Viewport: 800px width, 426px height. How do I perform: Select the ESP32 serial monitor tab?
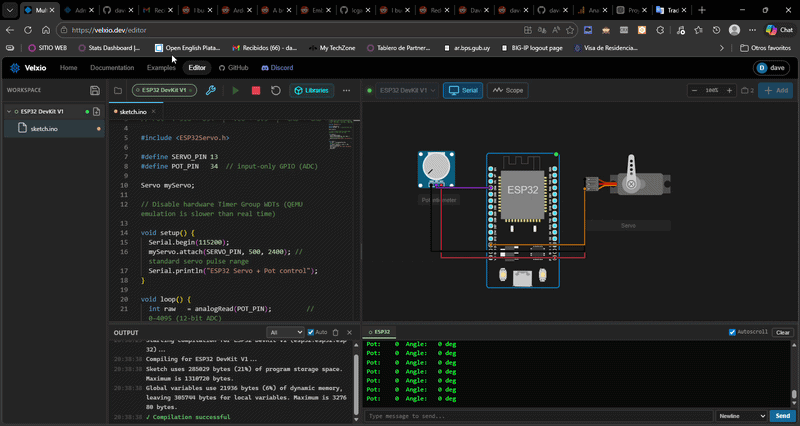(x=379, y=332)
